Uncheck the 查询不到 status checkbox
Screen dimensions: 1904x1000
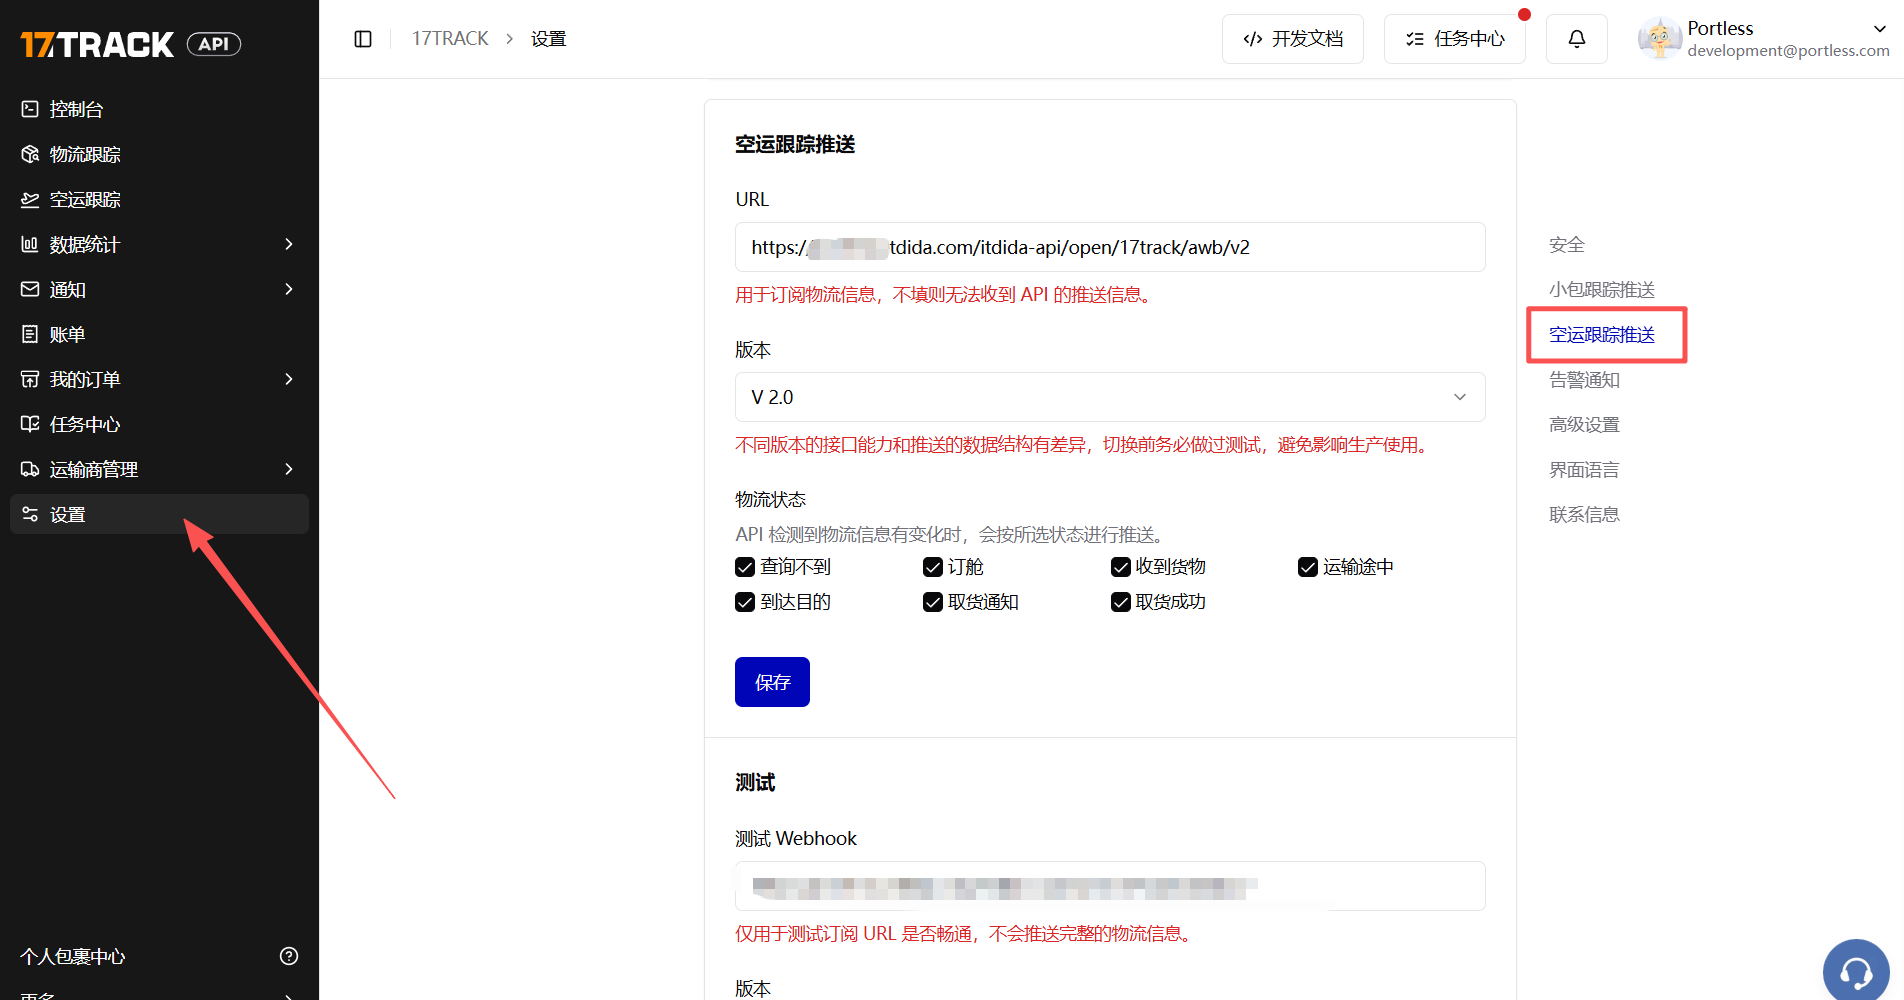click(x=745, y=567)
